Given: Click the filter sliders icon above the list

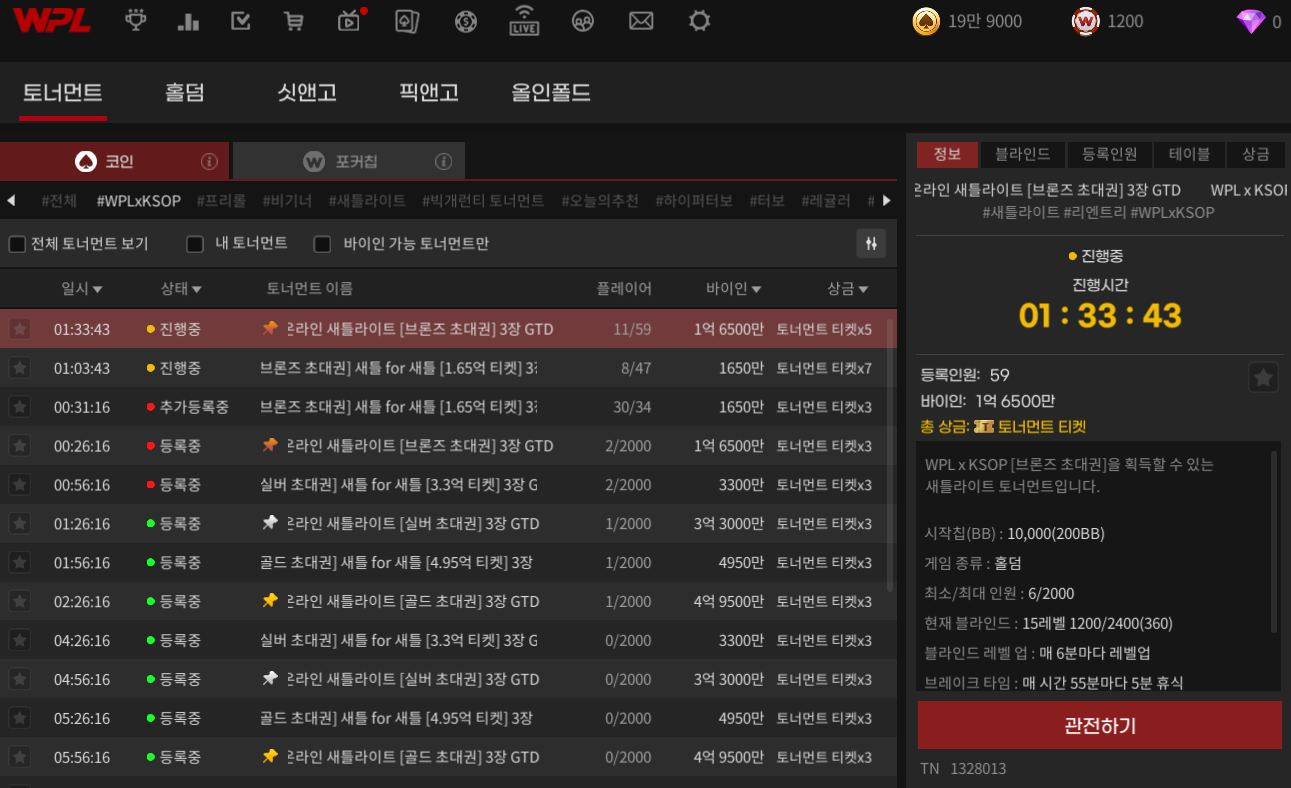Looking at the screenshot, I should point(871,244).
